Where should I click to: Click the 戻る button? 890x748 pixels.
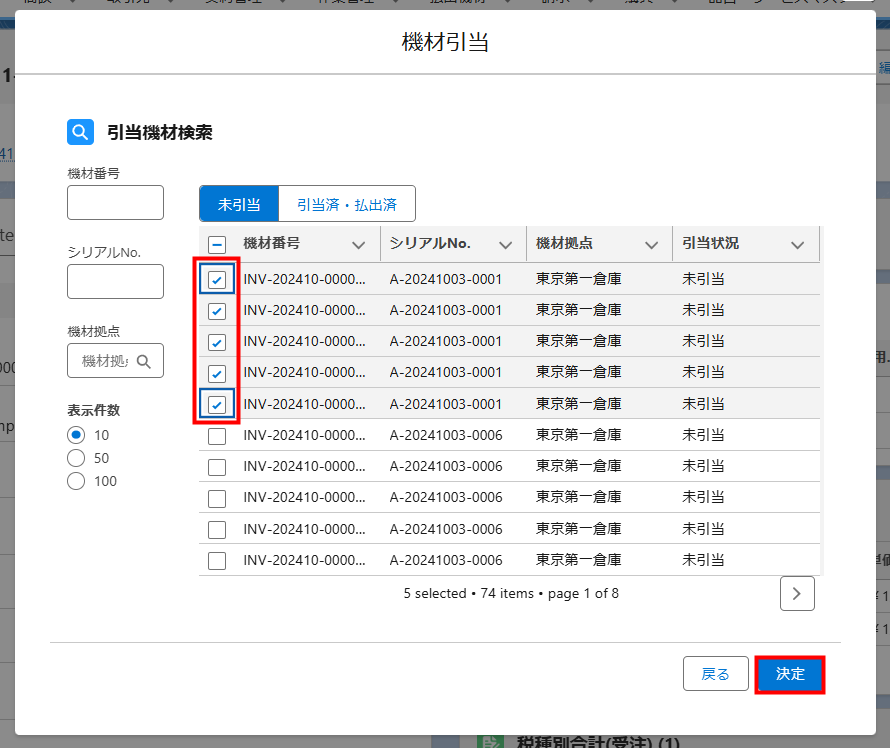coord(715,674)
